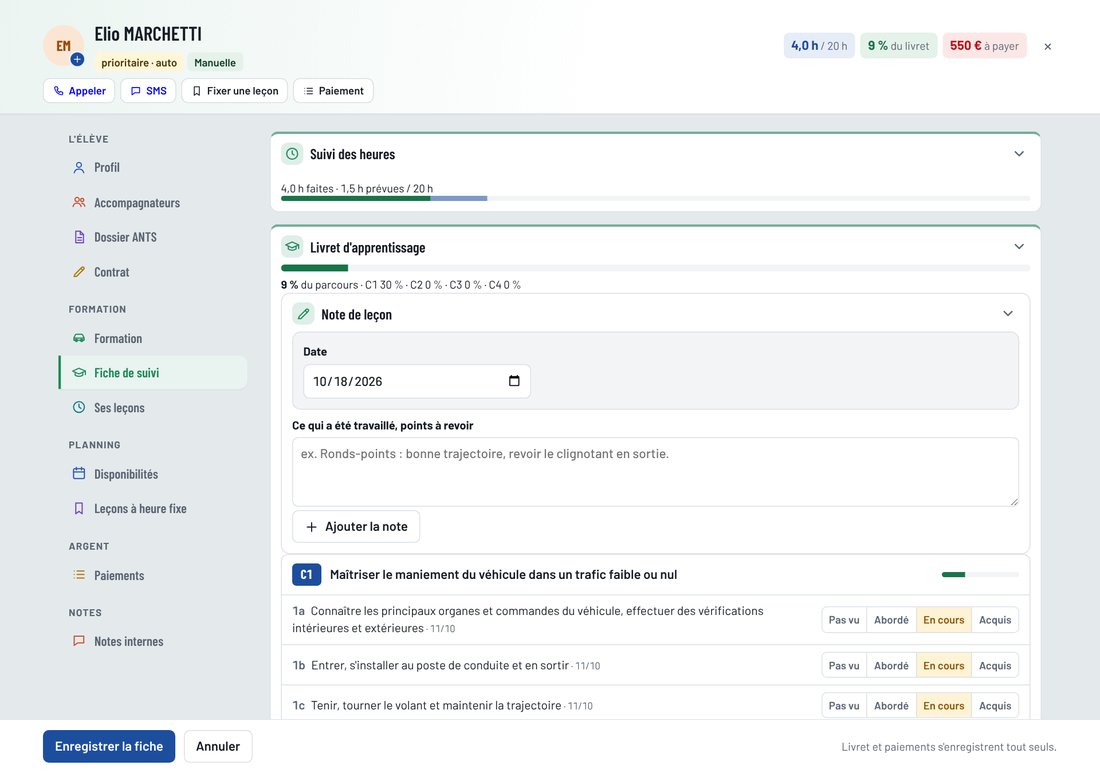Image resolution: width=1100 pixels, height=773 pixels.
Task: Open Leçons à heure fixe
Action: point(153,509)
